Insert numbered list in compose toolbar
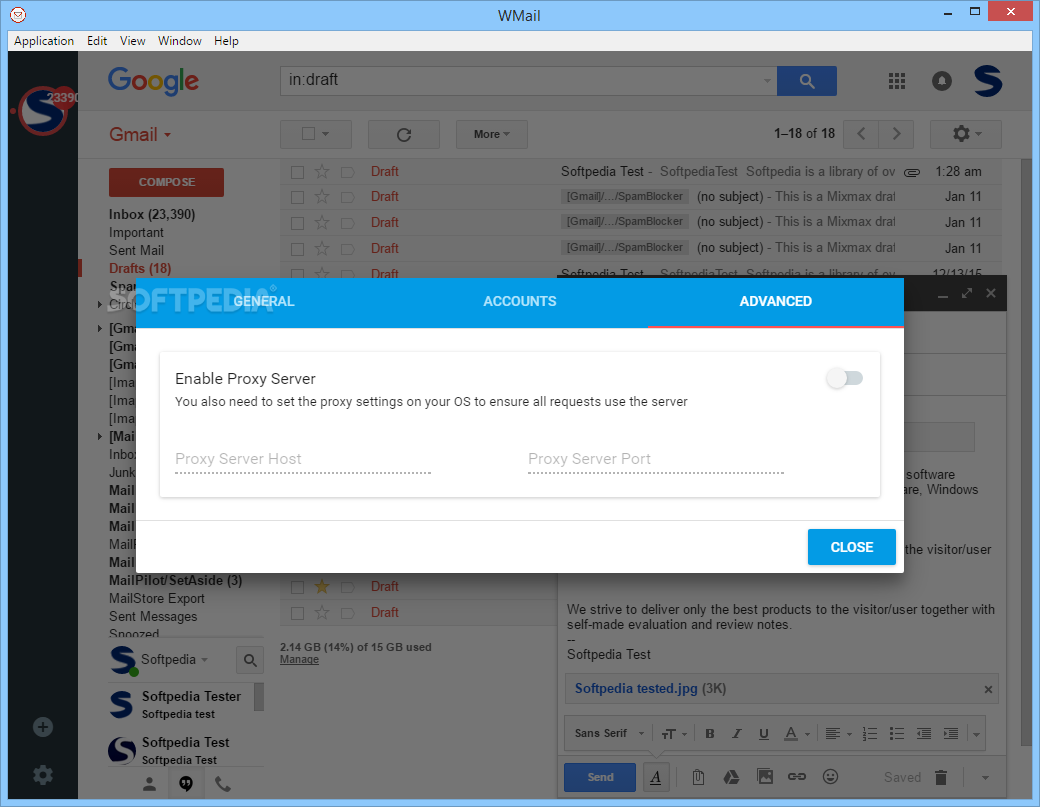Screen dimensions: 1040x807 [870, 733]
